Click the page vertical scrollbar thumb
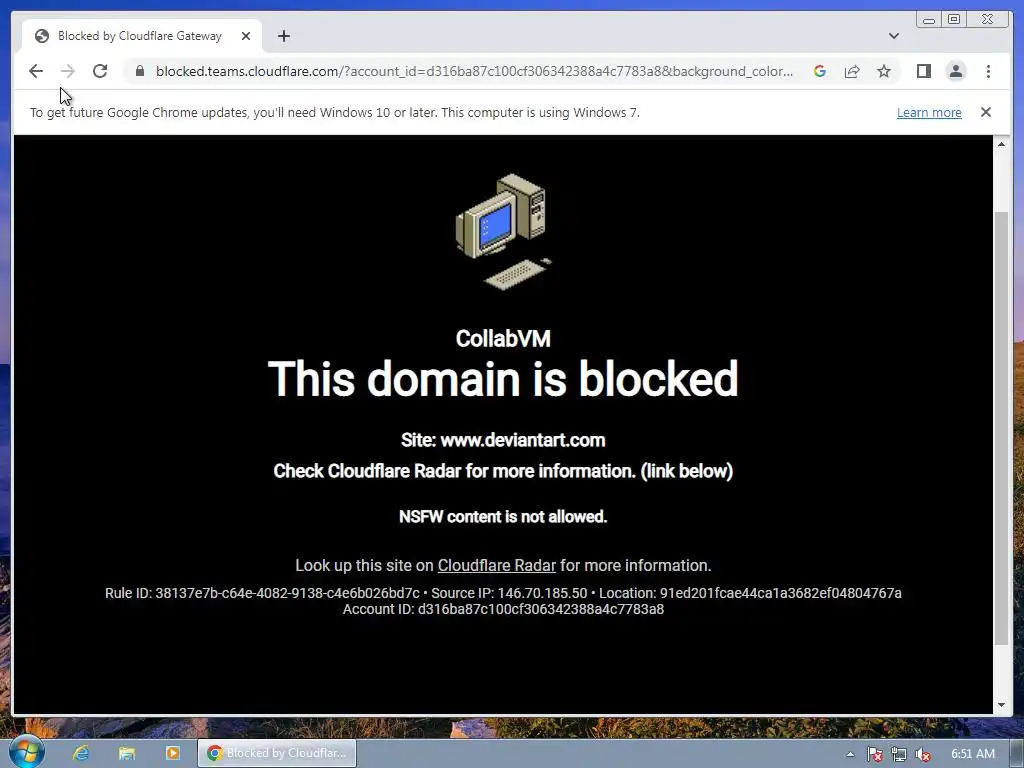 click(1000, 428)
